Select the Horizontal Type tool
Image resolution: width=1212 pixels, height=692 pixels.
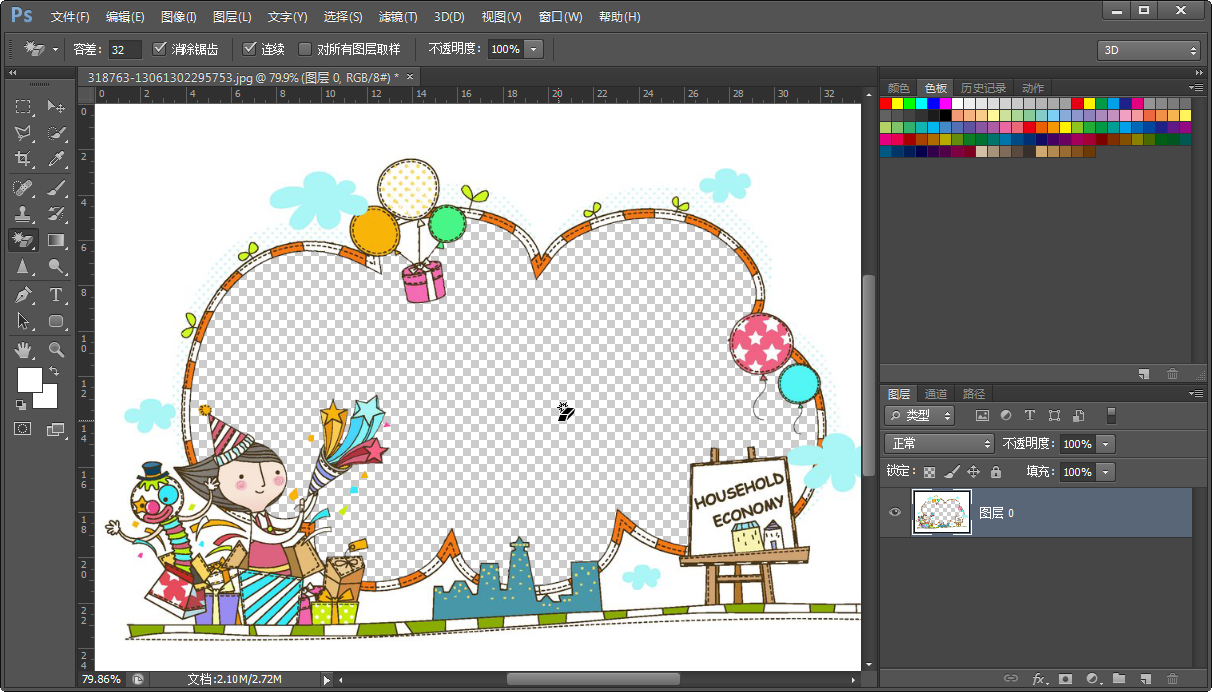(x=56, y=295)
